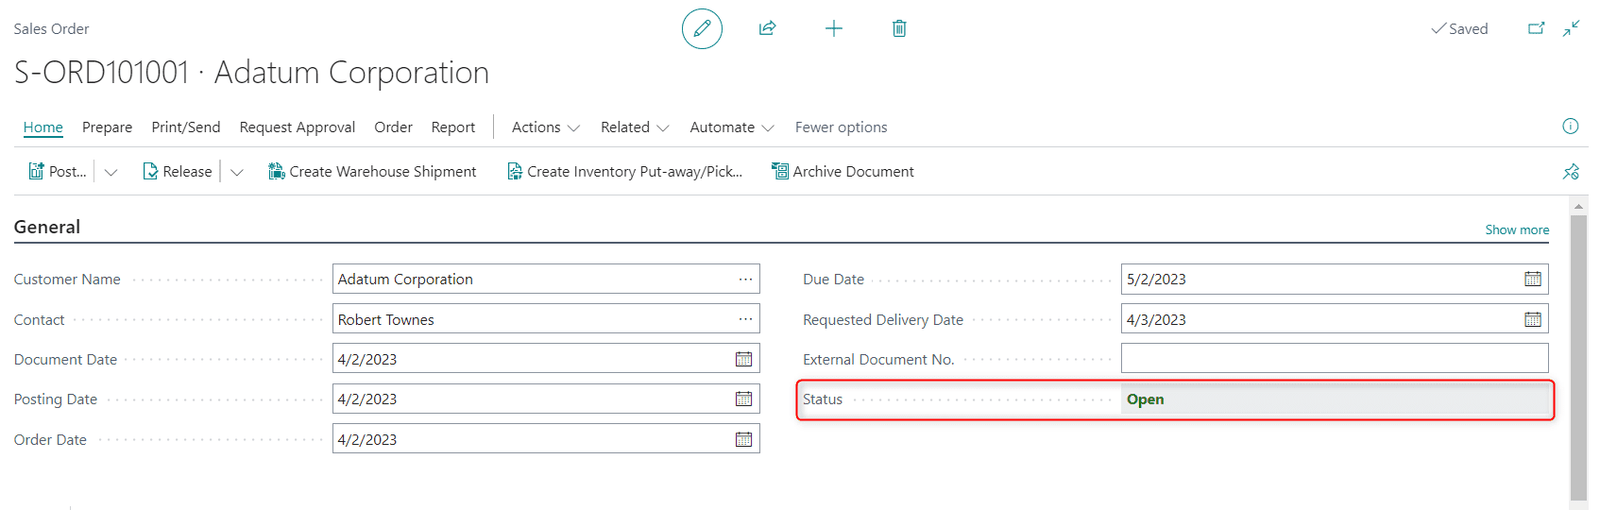Click the pencil edit icon
Viewport: 1600px width, 510px height.
[x=702, y=29]
